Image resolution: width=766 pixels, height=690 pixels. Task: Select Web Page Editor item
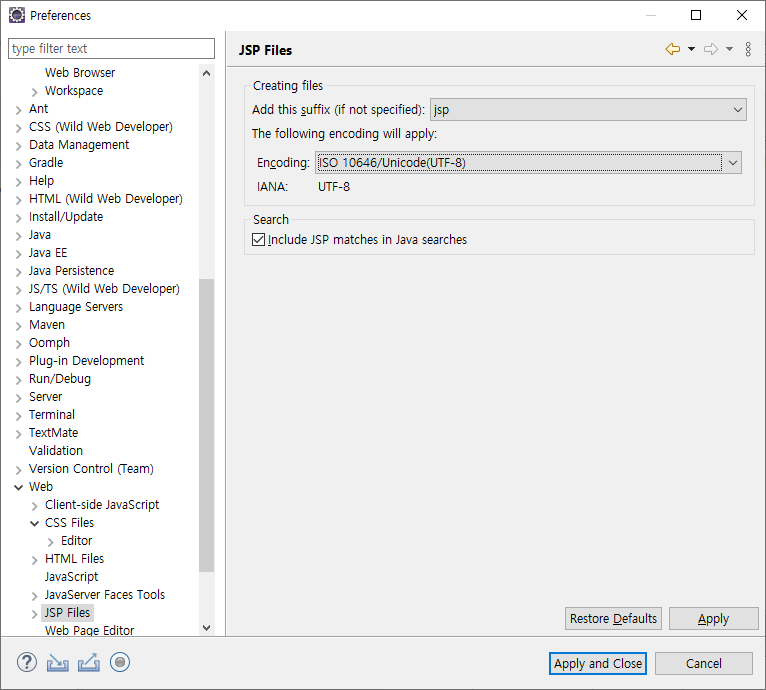89,630
